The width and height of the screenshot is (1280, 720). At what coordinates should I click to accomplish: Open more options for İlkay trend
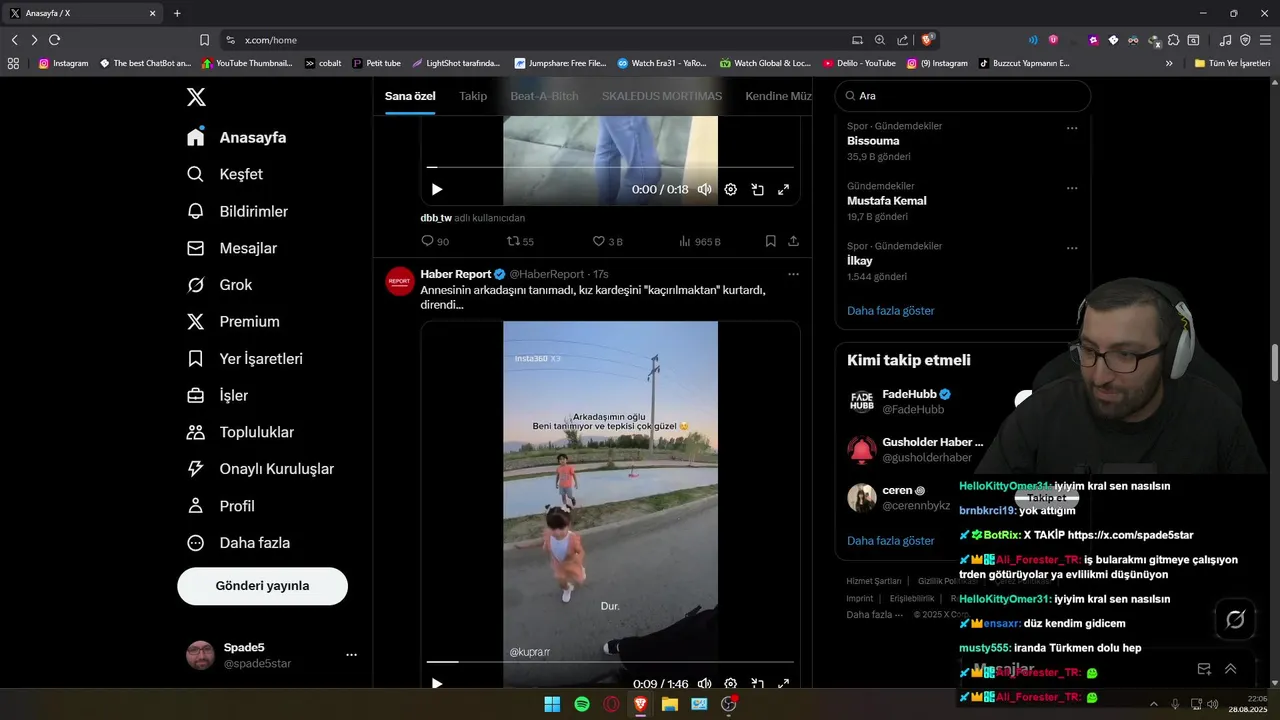(x=1072, y=248)
